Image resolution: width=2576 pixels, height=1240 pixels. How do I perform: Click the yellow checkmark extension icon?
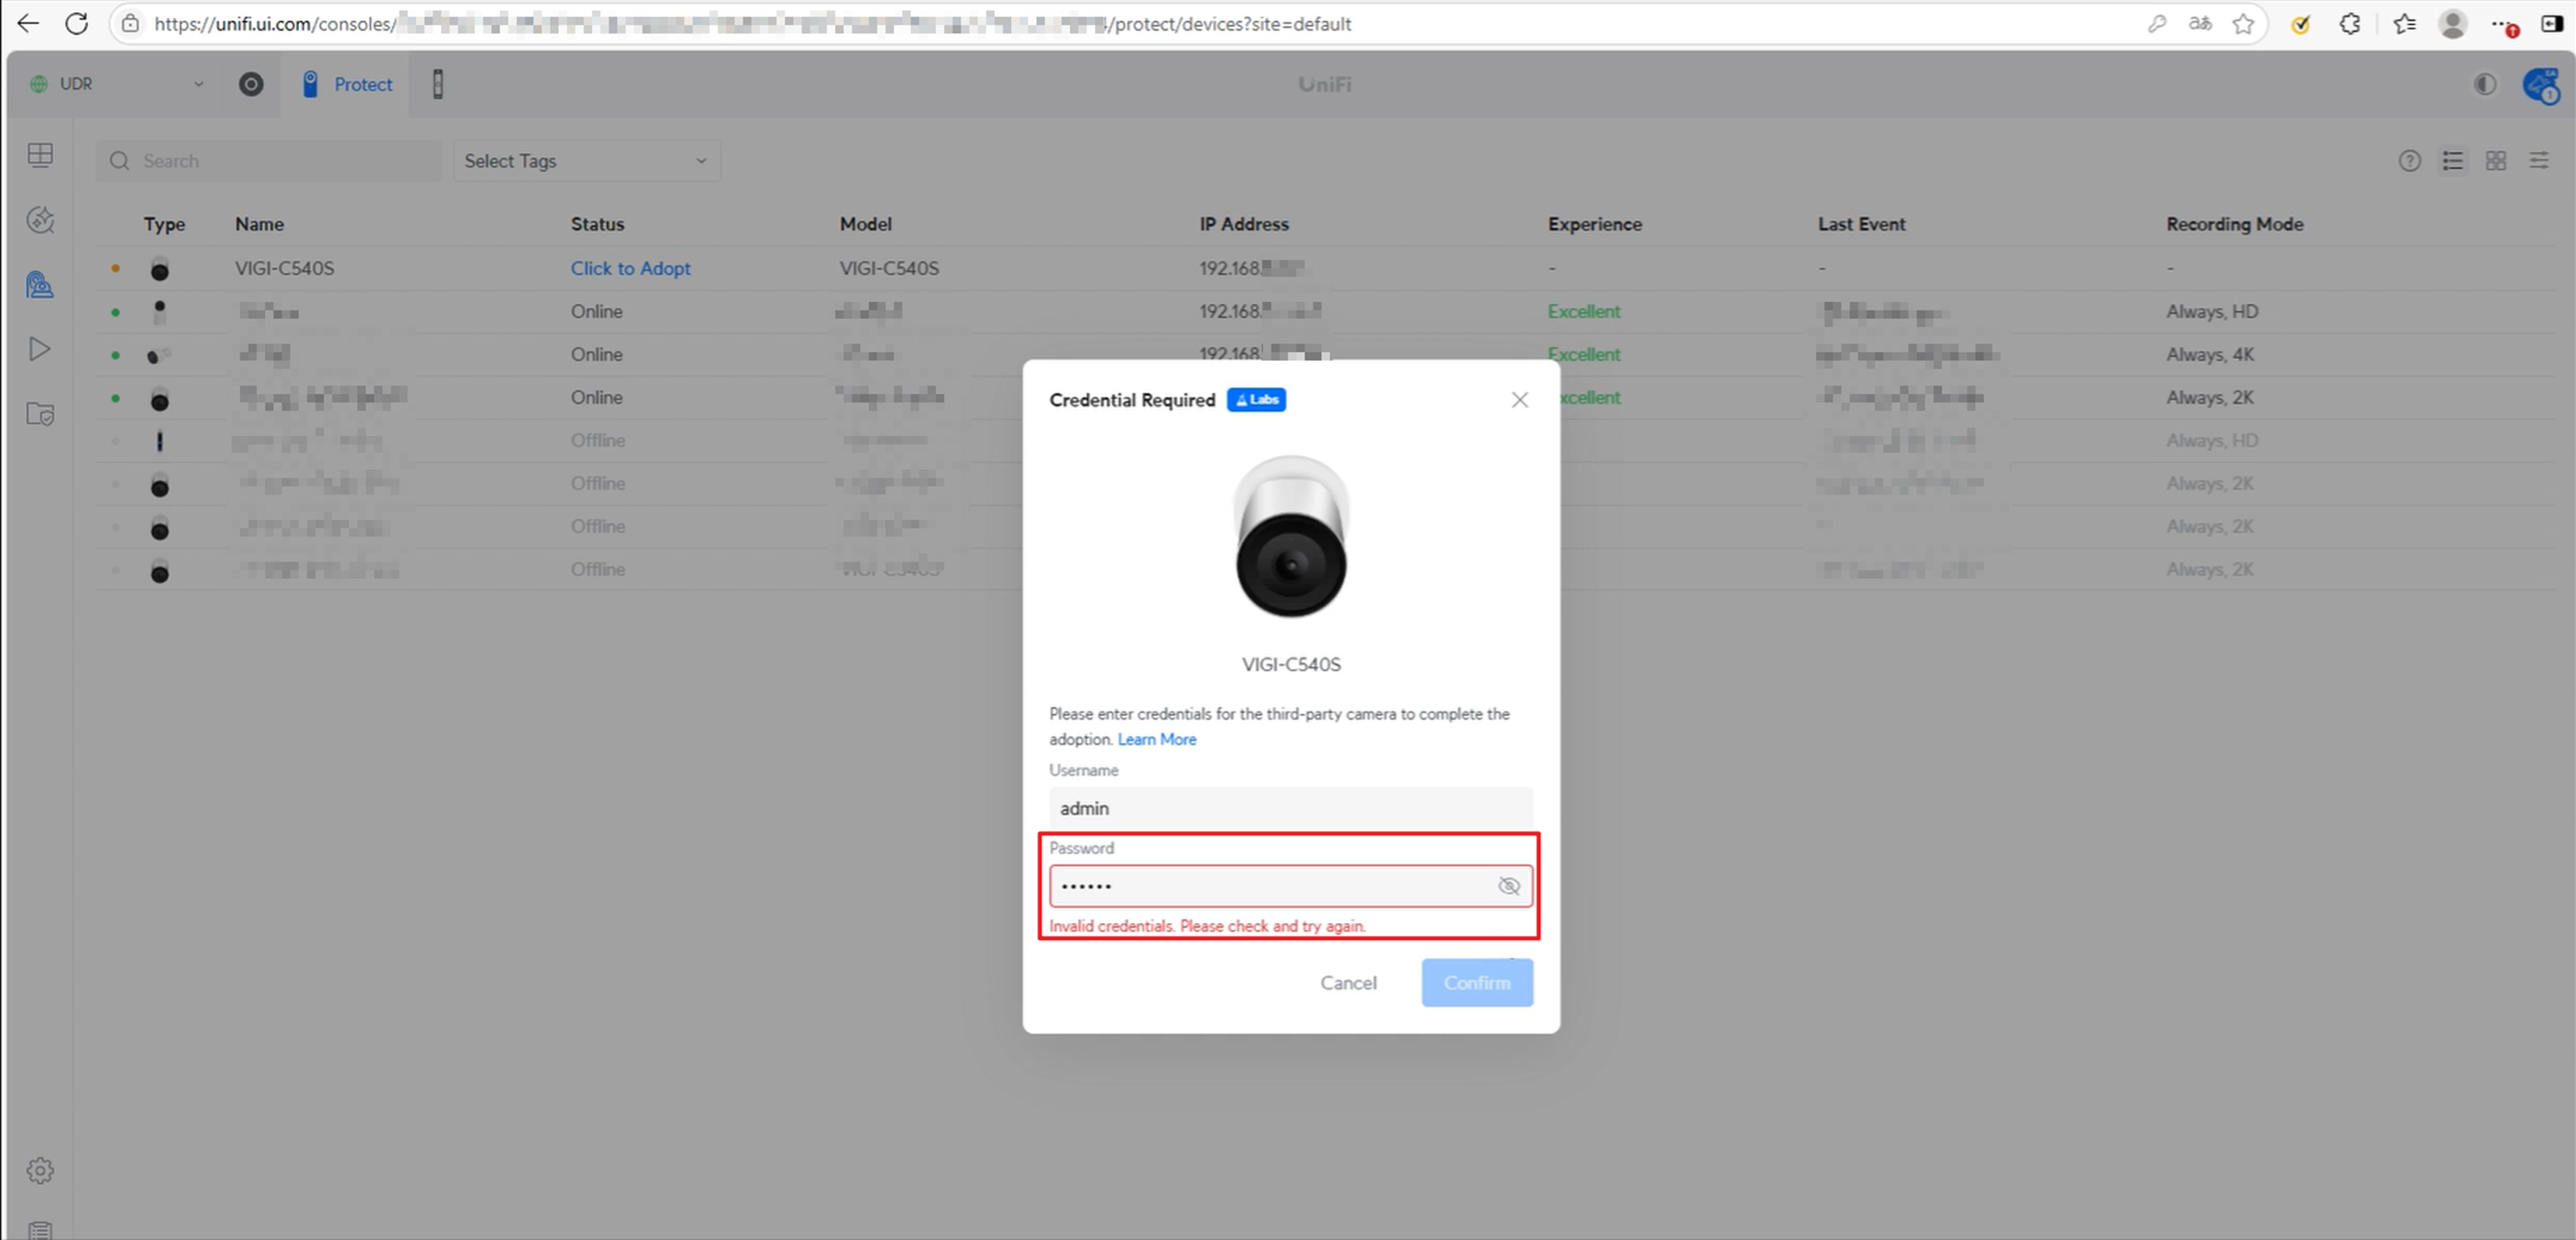[x=2300, y=24]
